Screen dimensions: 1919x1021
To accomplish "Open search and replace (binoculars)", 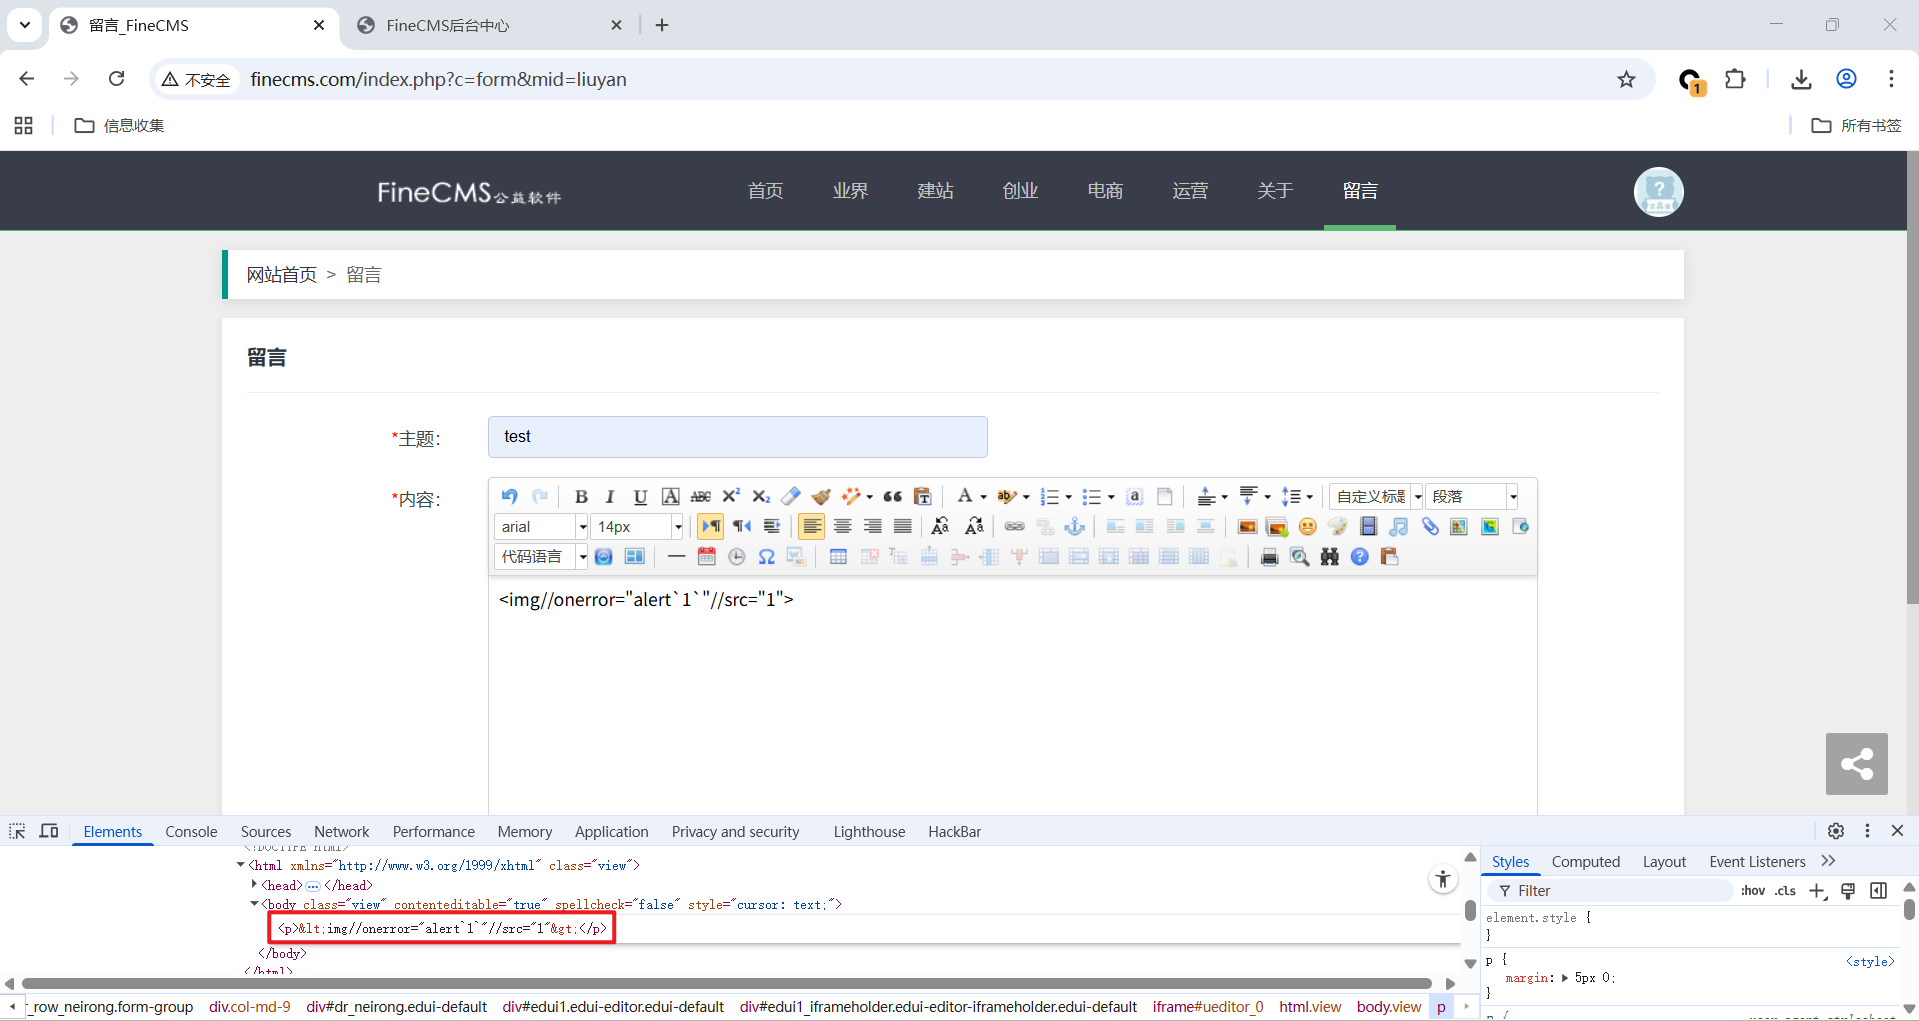I will tap(1330, 557).
